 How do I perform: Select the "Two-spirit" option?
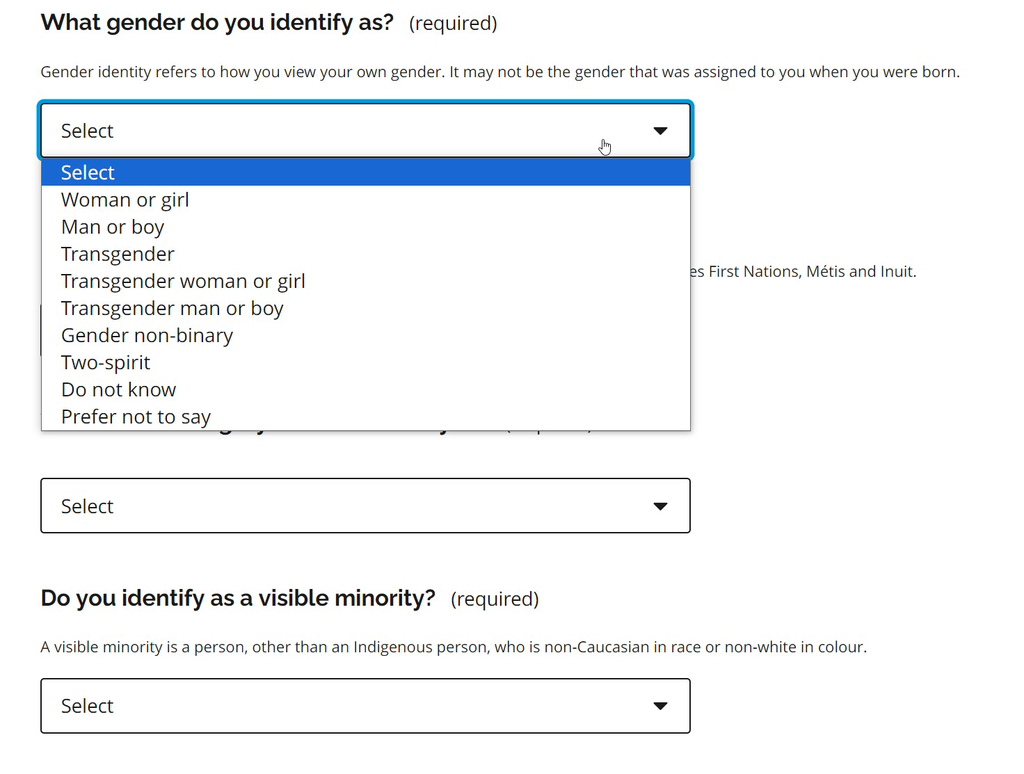pyautogui.click(x=105, y=362)
